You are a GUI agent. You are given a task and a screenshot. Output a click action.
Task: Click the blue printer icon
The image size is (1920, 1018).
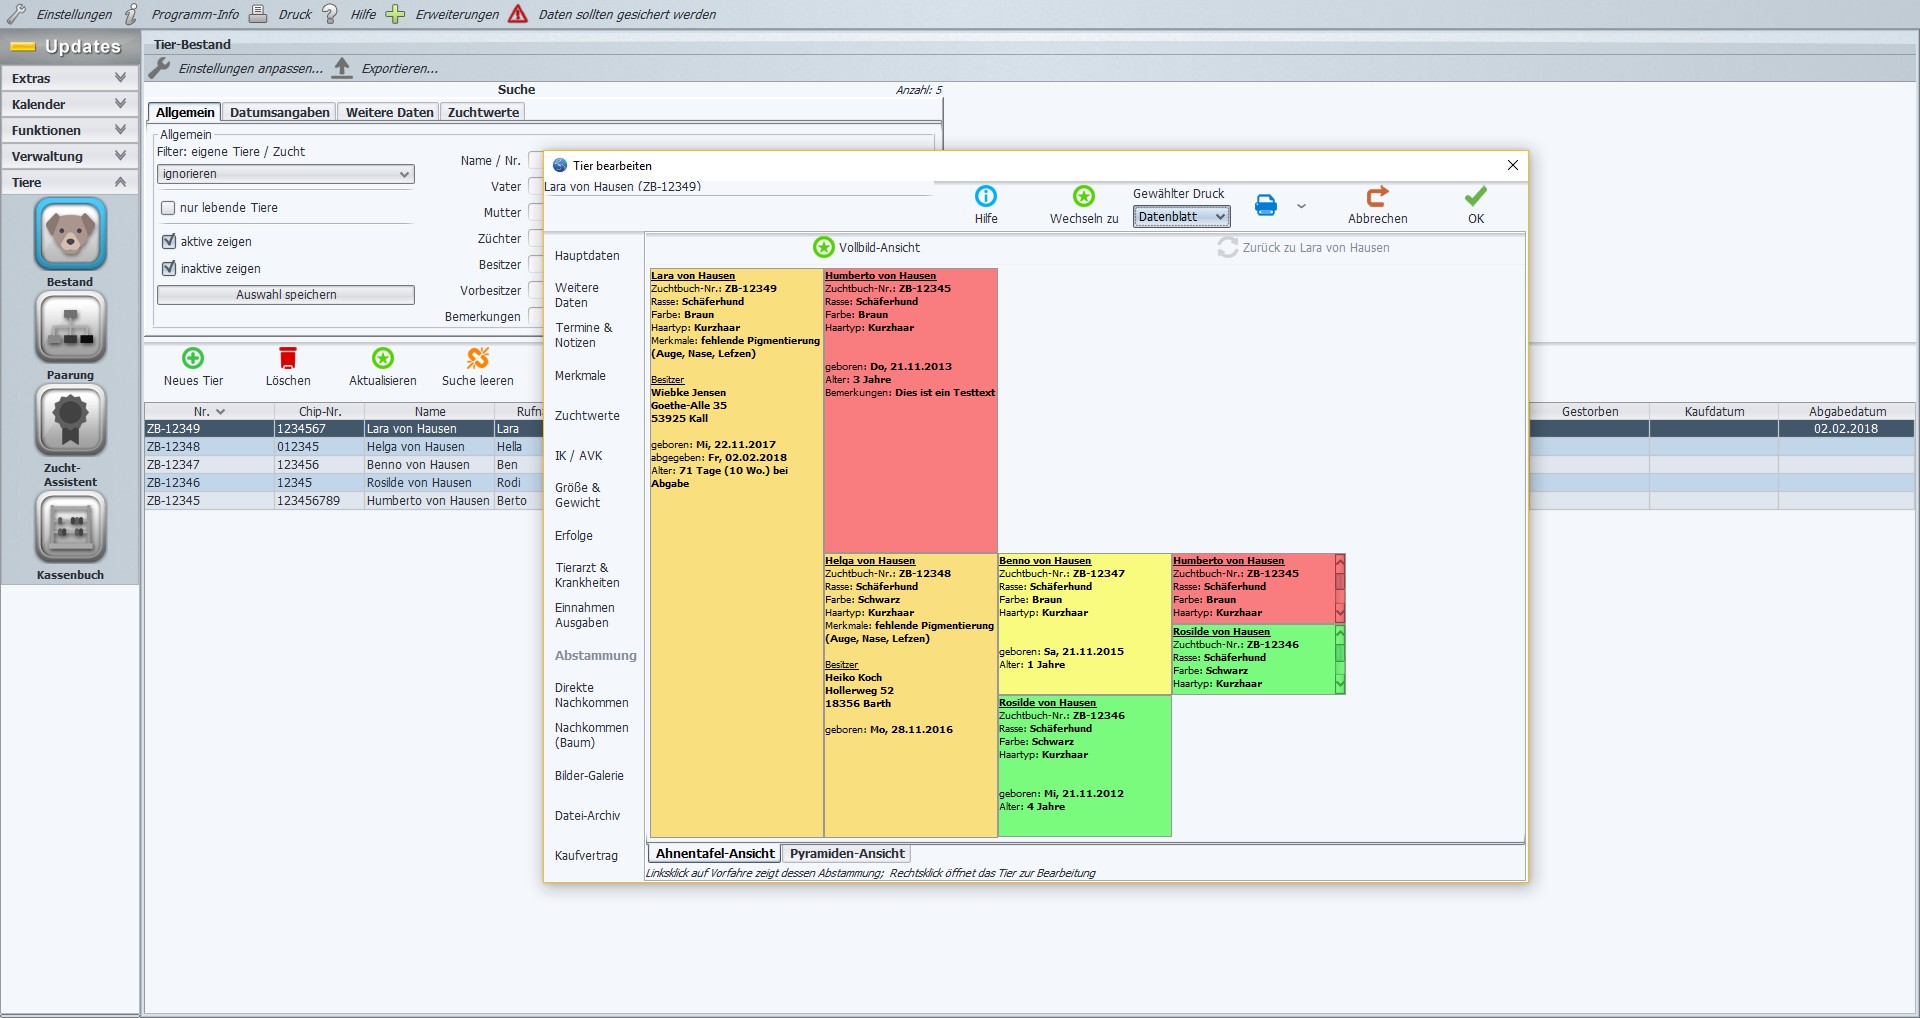[1266, 205]
